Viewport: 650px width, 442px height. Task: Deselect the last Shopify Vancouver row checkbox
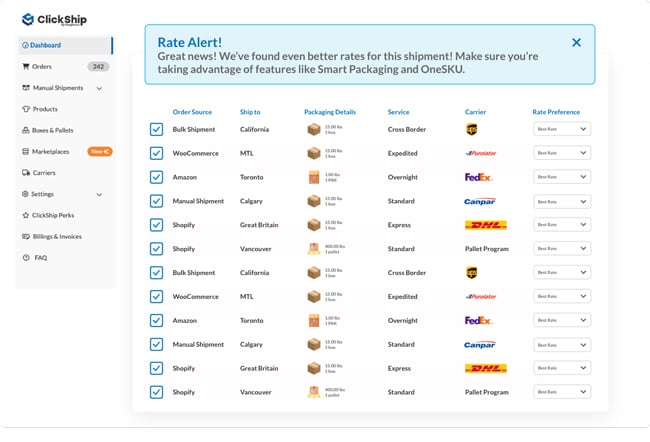click(156, 392)
